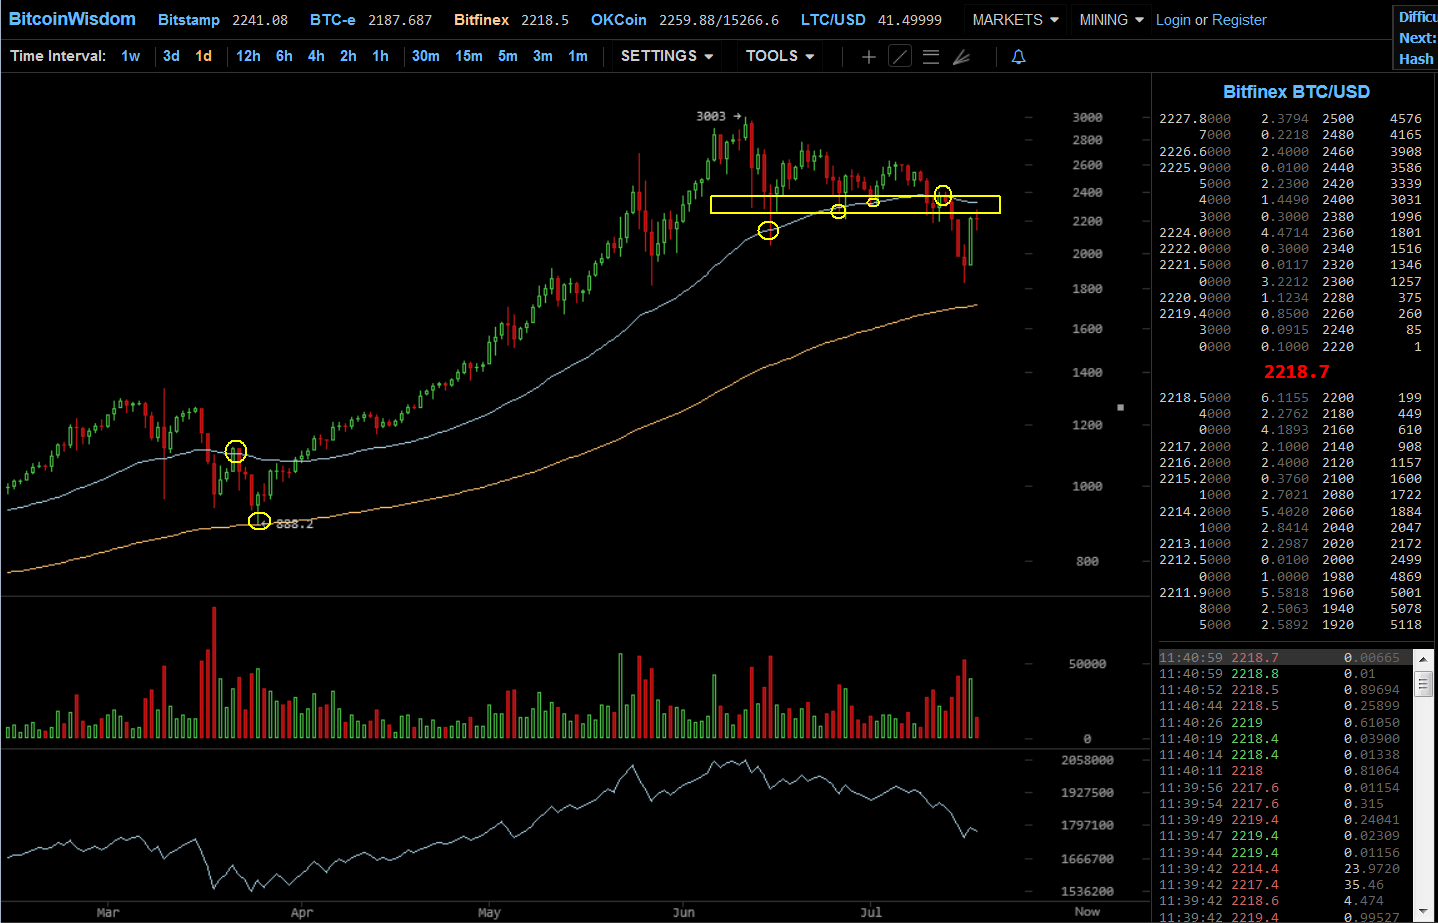Click the 3003 high price label

pyautogui.click(x=711, y=116)
